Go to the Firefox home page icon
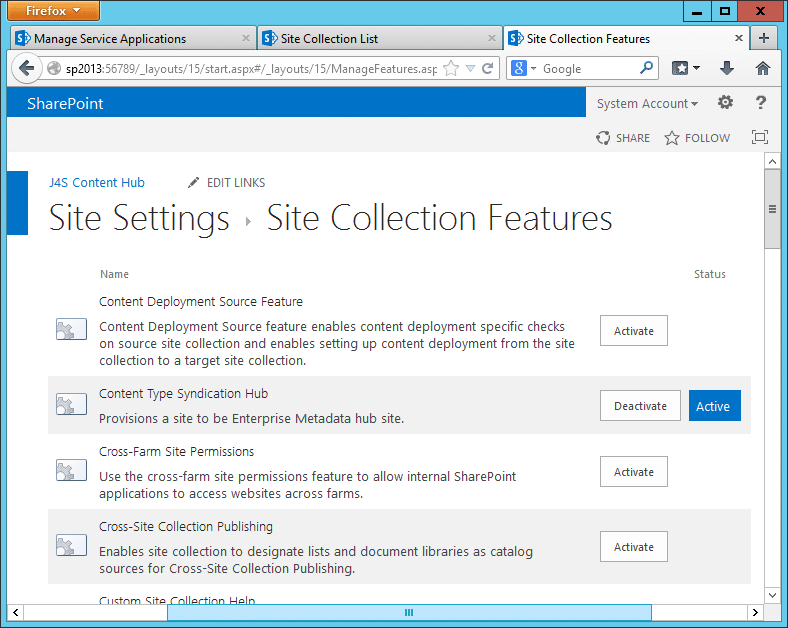The width and height of the screenshot is (788, 628). (x=762, y=68)
